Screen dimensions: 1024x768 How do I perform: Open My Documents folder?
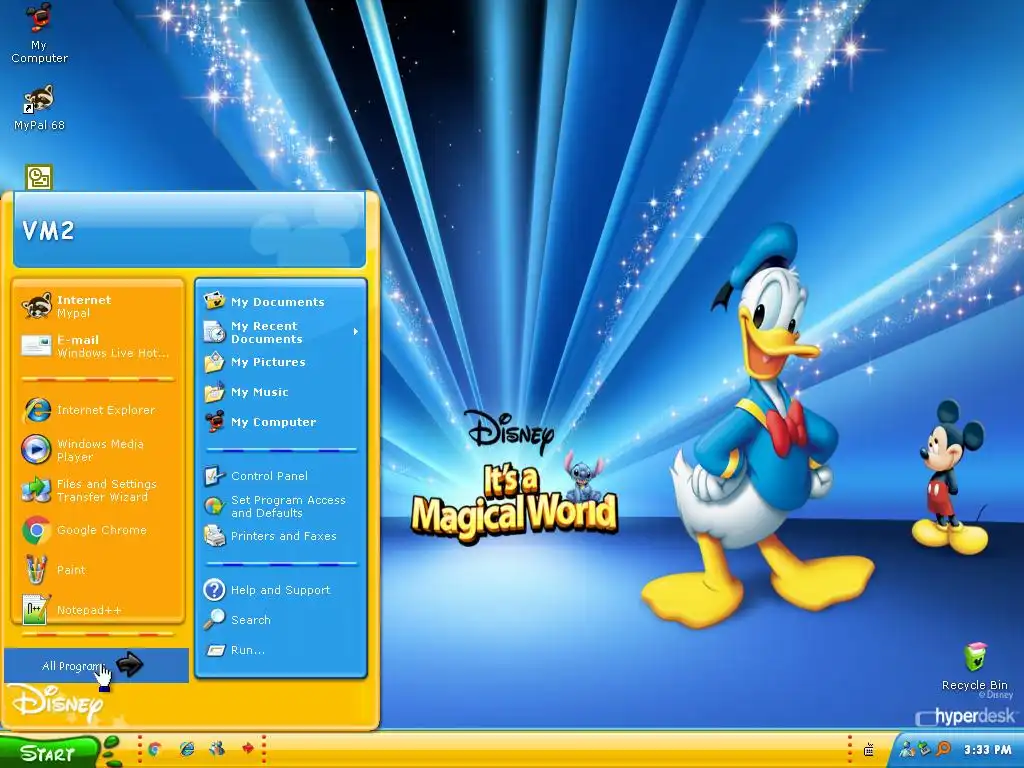pyautogui.click(x=281, y=302)
